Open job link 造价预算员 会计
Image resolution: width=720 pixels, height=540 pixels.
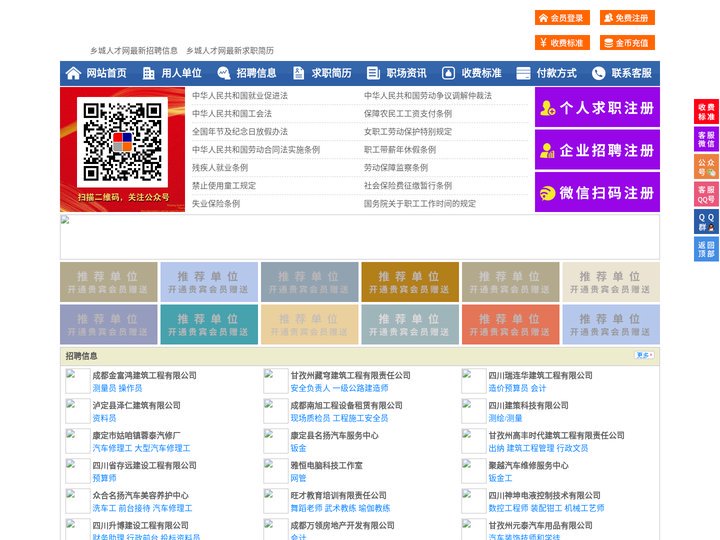tap(517, 388)
